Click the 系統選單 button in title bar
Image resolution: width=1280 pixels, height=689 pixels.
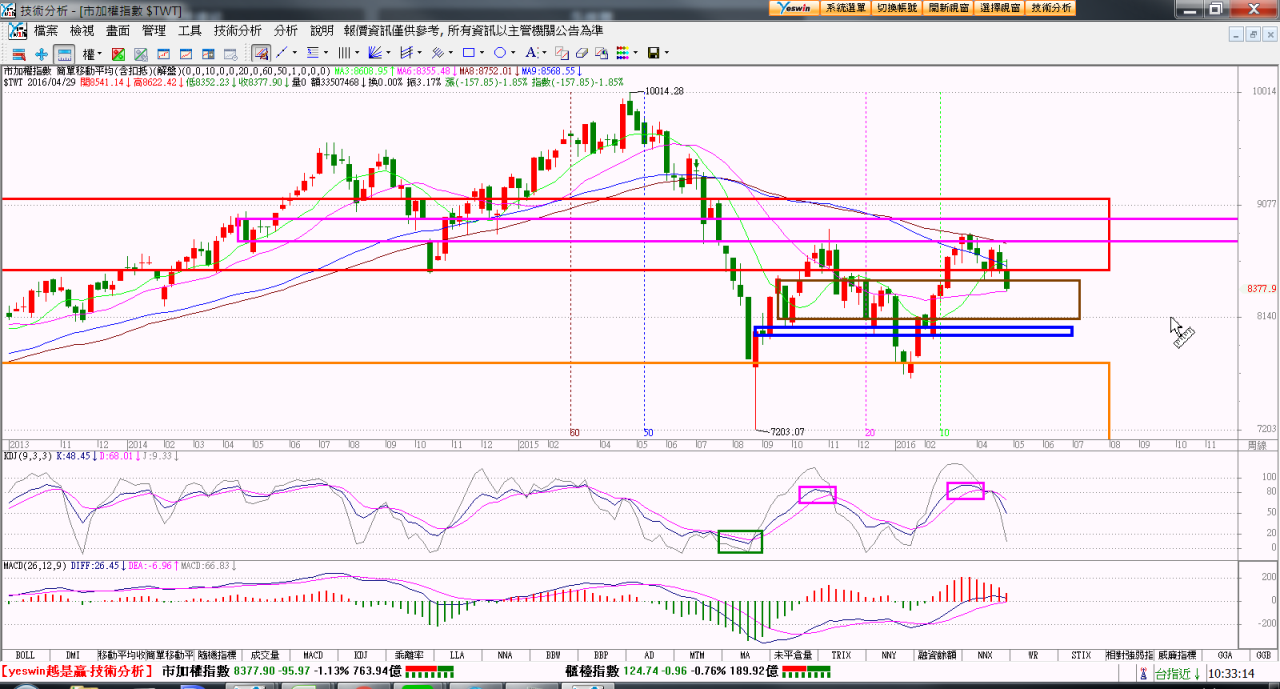[846, 8]
